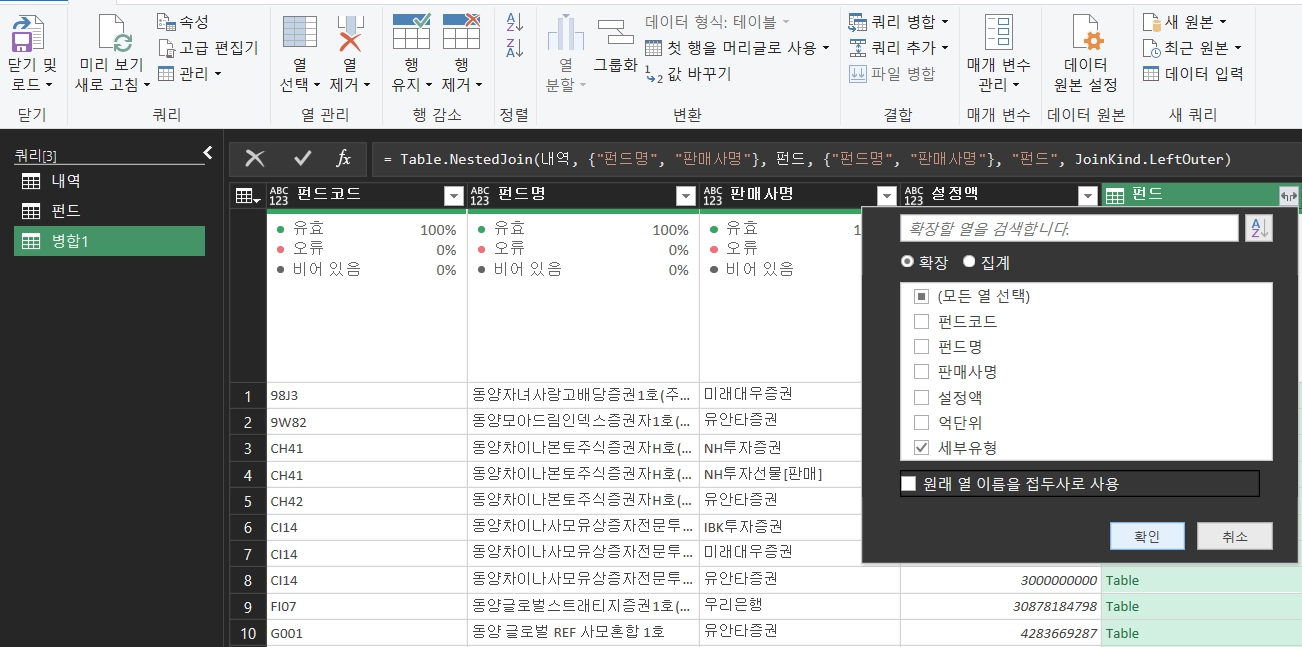Select the 집계 (Aggregate) radio button

pos(969,262)
